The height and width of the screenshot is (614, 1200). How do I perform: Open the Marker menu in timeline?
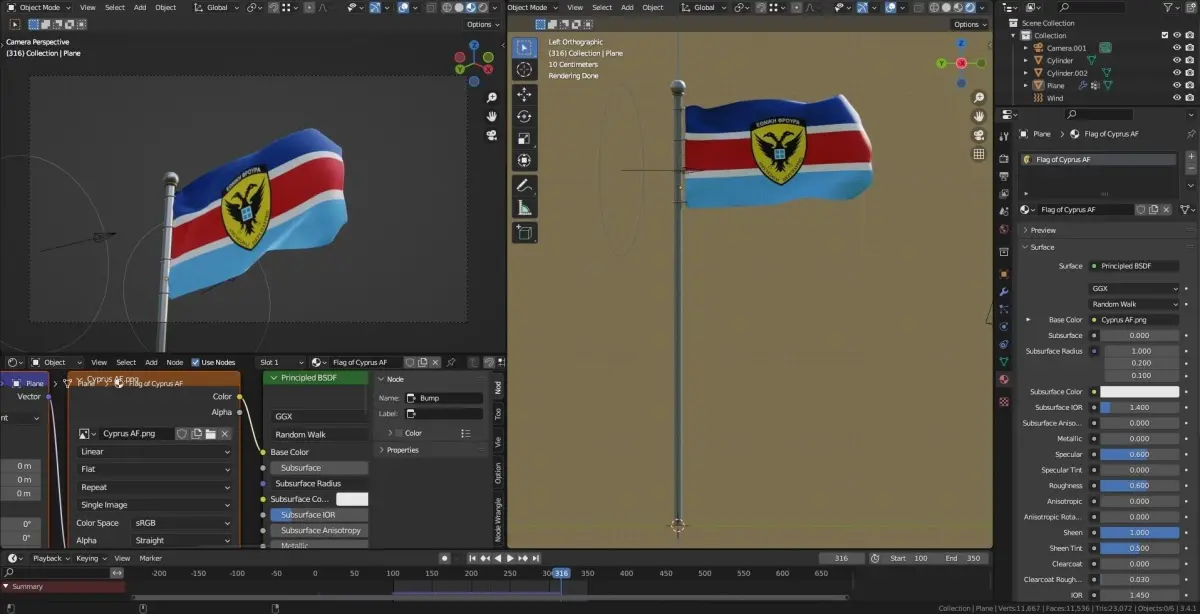click(x=150, y=558)
